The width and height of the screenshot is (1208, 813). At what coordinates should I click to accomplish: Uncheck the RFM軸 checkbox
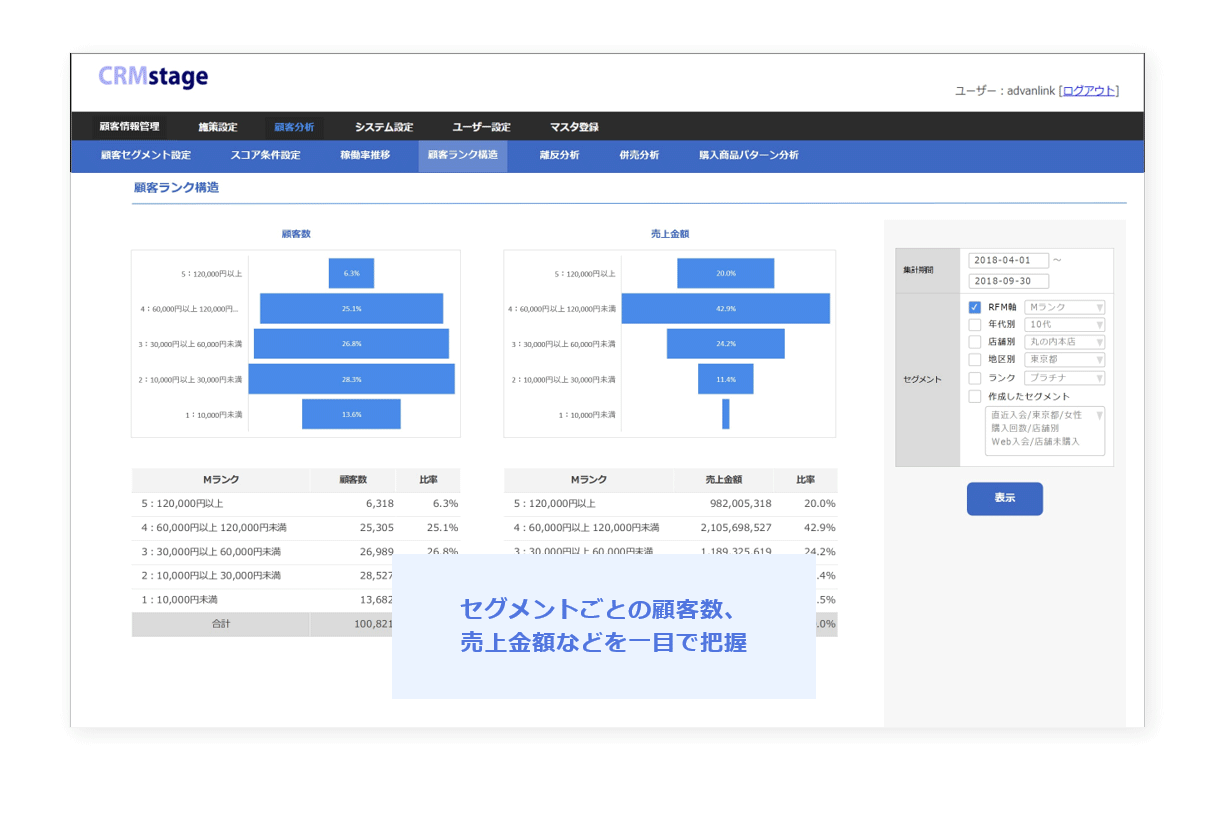(975, 306)
